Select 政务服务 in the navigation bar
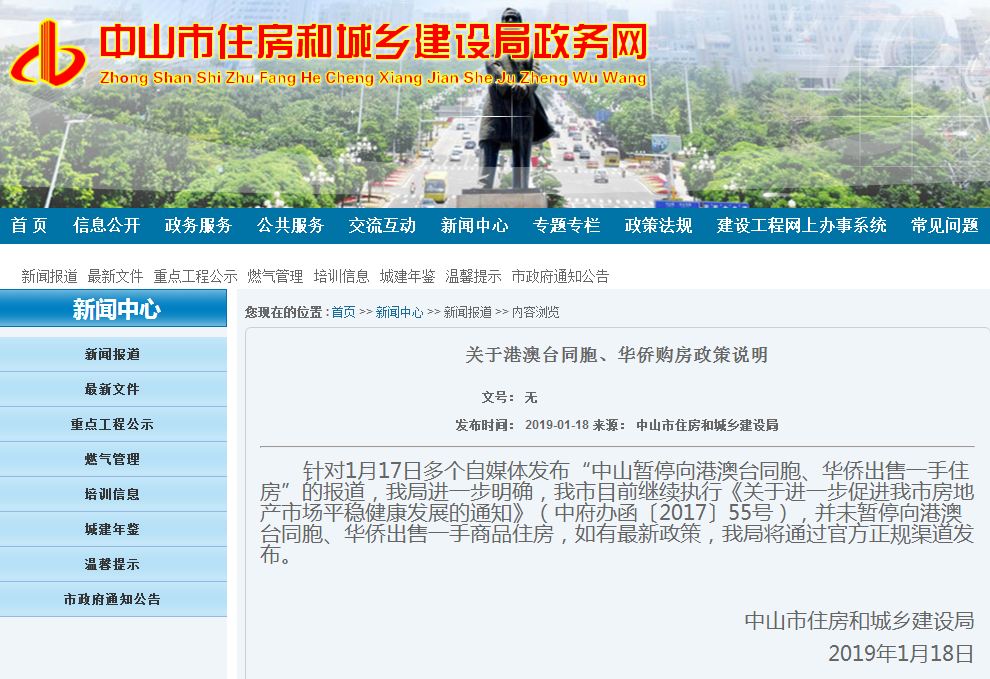990x679 pixels. pos(198,226)
